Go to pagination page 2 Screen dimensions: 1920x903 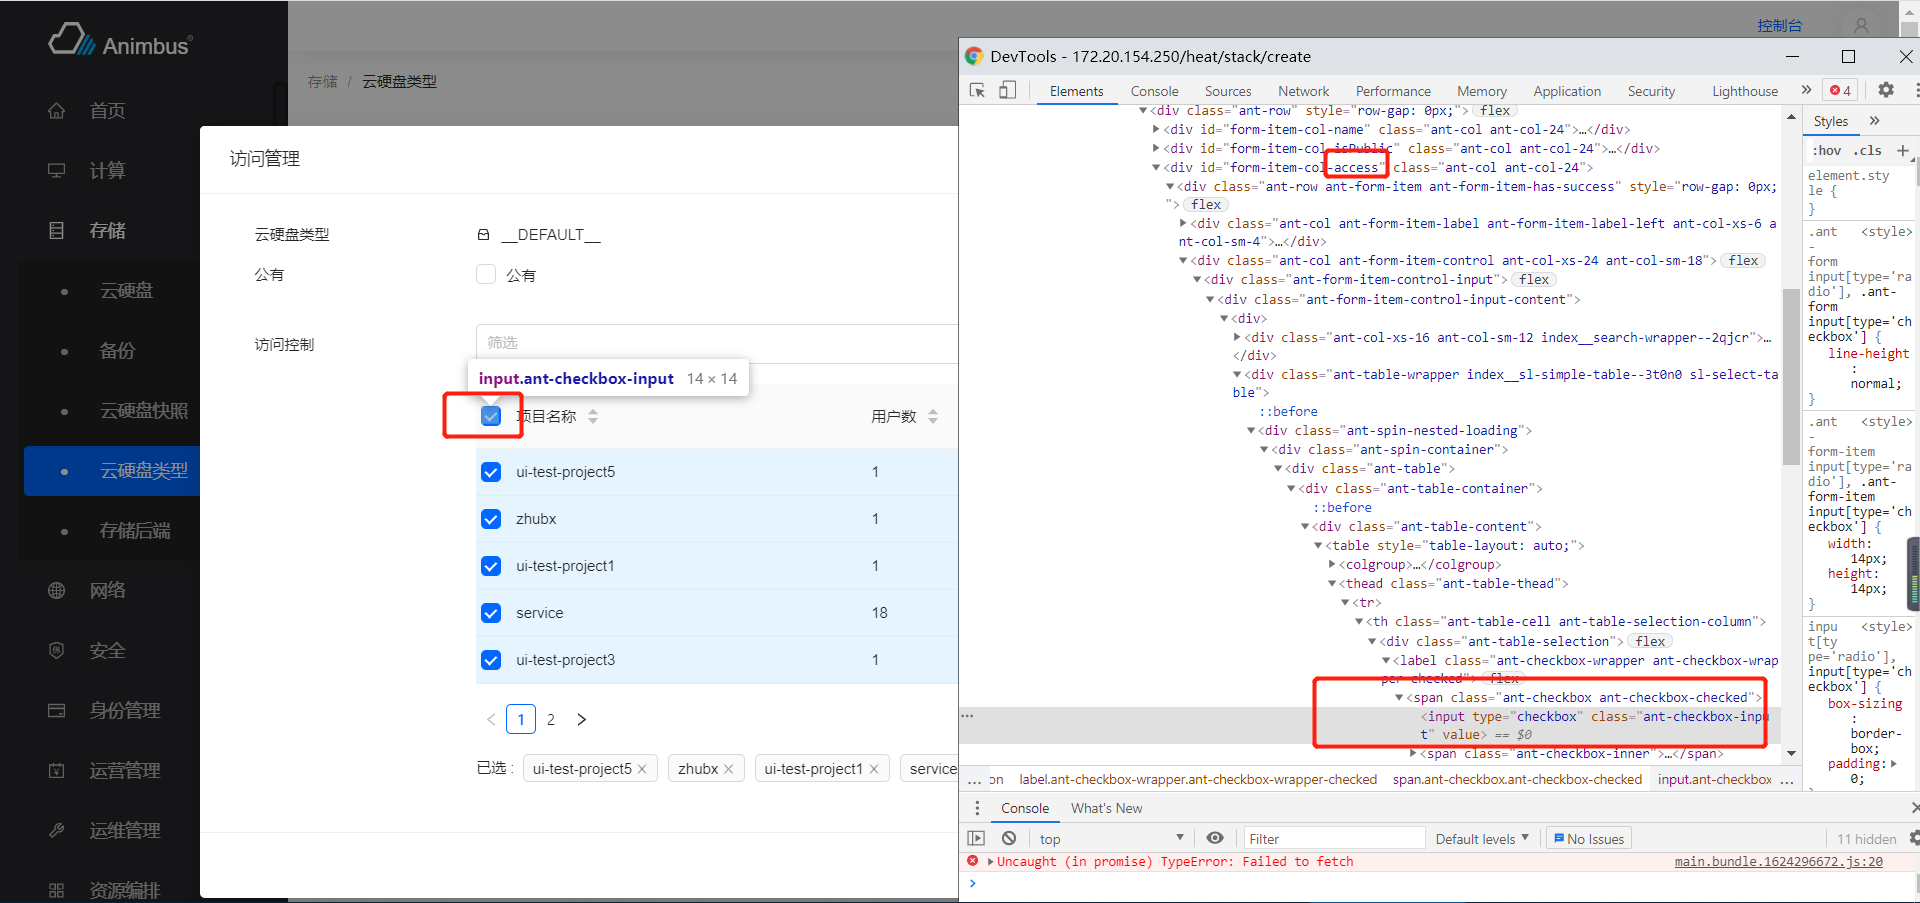coord(551,720)
